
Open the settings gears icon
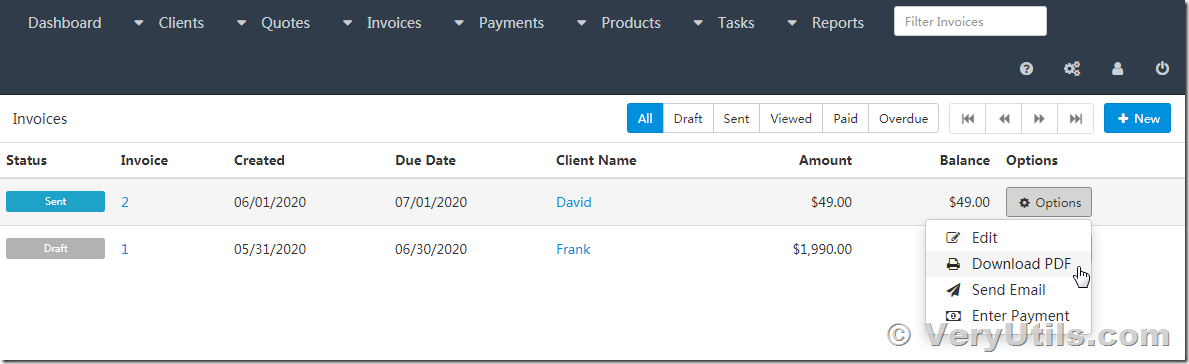[1071, 69]
